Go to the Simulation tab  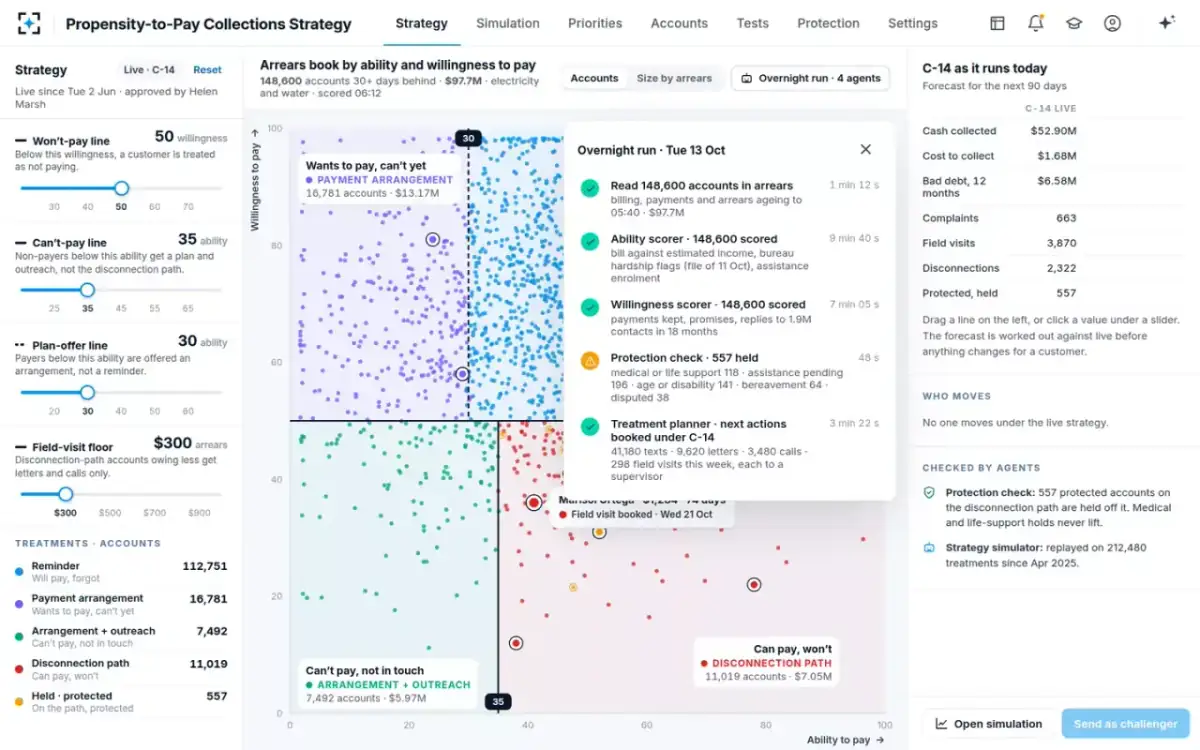click(x=507, y=23)
